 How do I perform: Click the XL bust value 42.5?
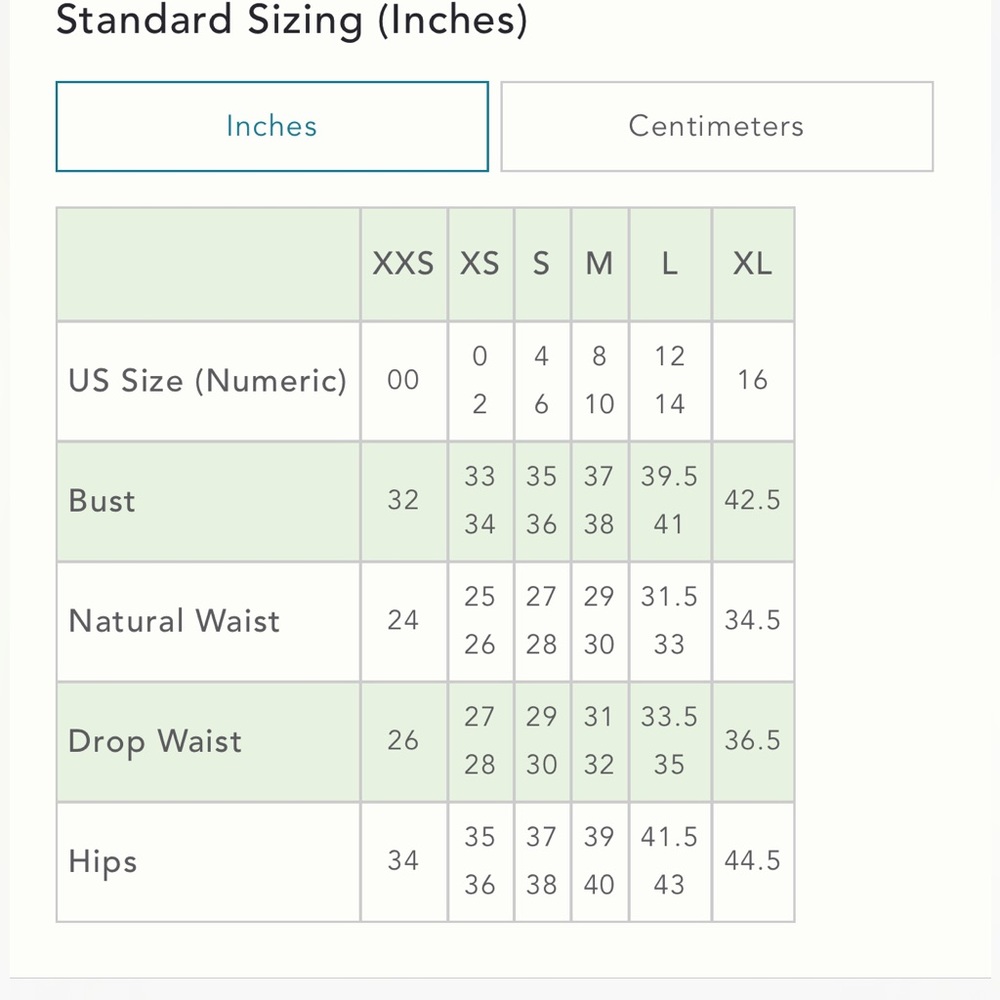[x=752, y=501]
